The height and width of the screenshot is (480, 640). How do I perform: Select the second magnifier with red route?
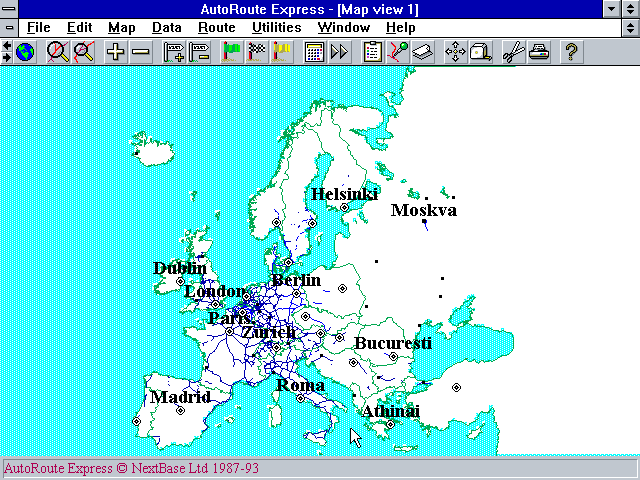coord(84,52)
